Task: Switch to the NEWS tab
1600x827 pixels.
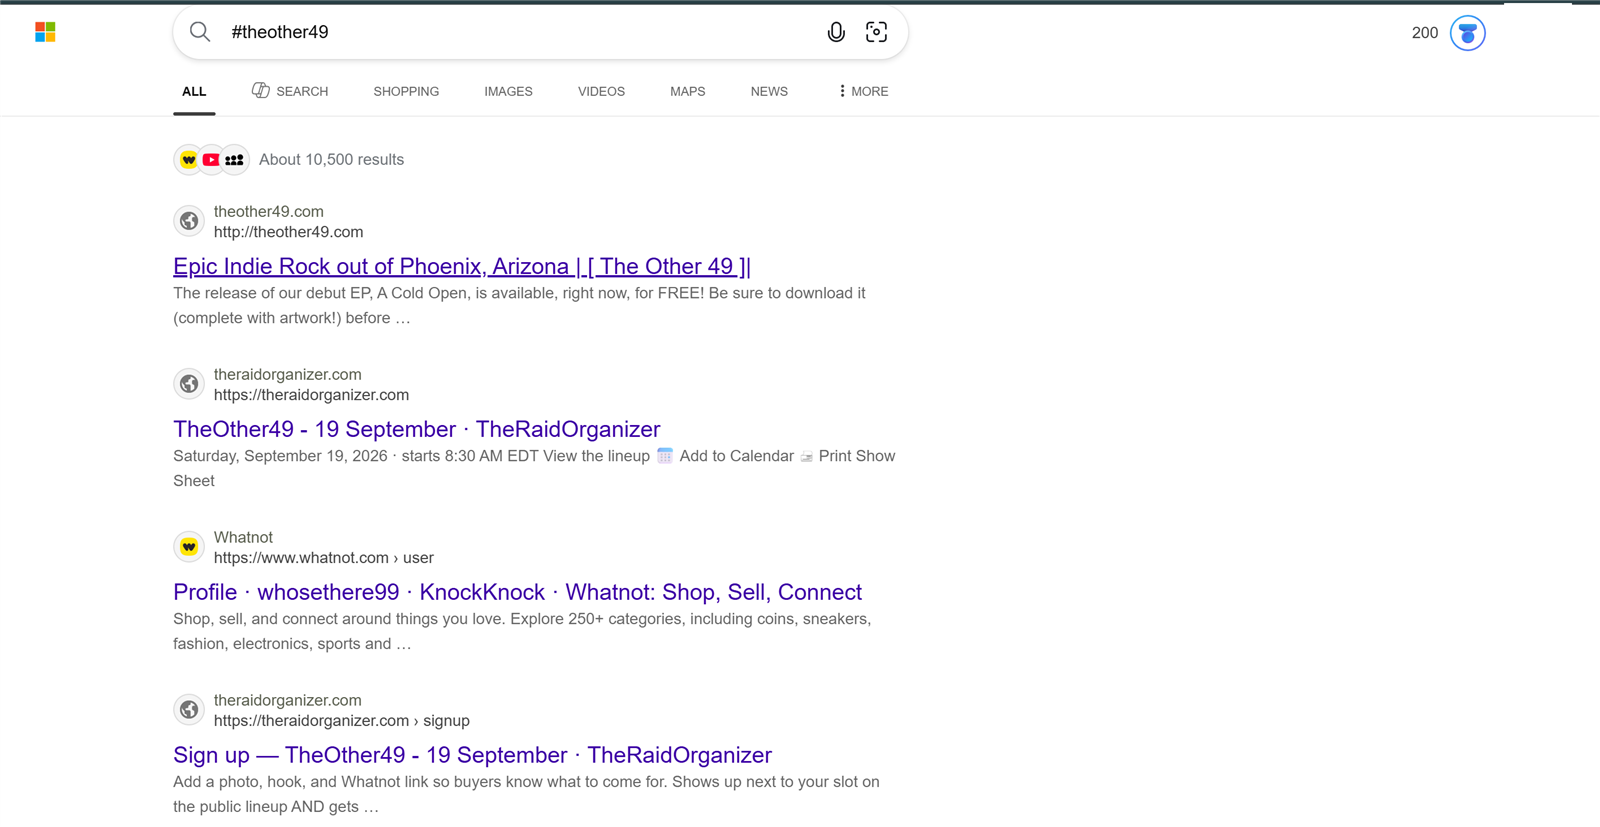Action: click(769, 91)
